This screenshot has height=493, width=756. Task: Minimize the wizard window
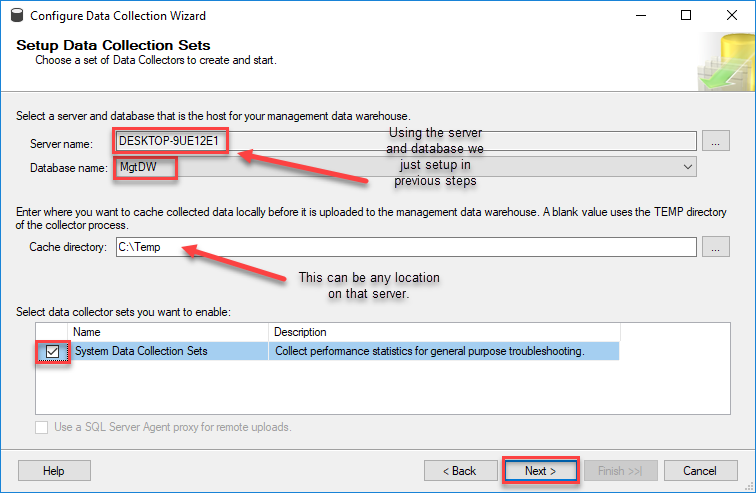coord(641,15)
